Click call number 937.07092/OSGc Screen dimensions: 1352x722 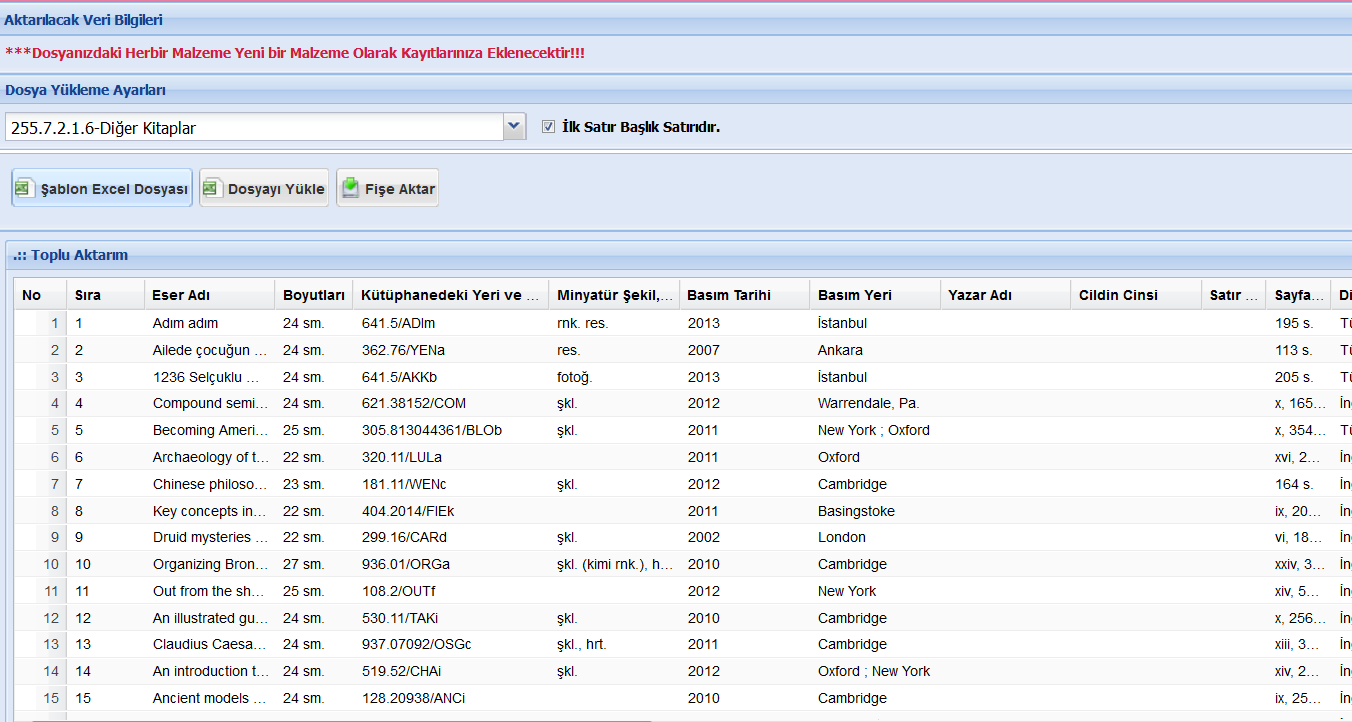pos(416,644)
